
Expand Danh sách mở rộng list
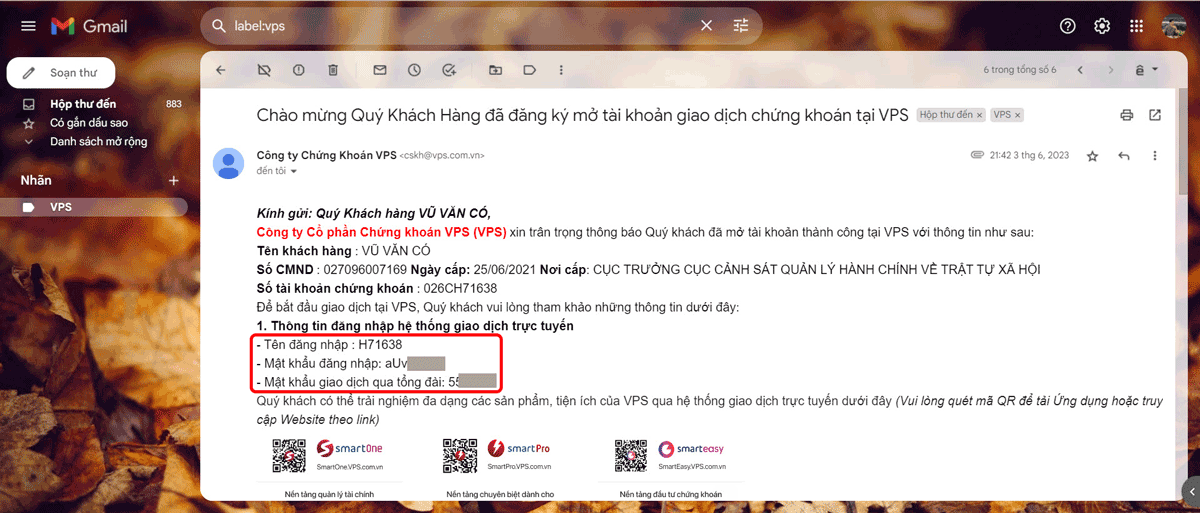coord(98,141)
